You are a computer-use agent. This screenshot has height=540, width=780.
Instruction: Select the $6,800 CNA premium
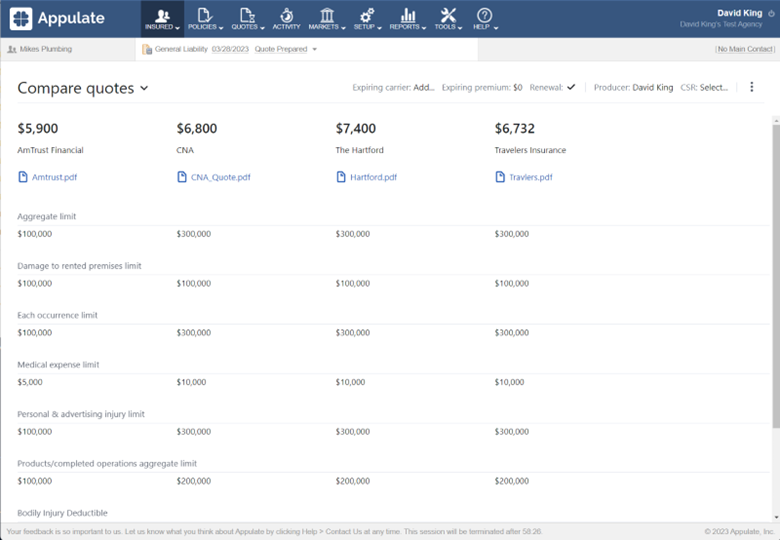197,129
